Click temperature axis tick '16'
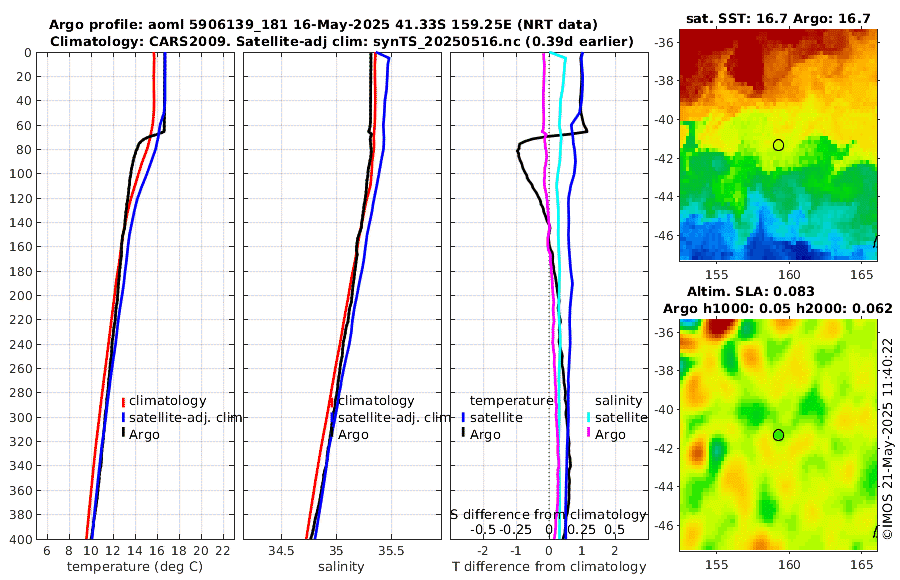Image resolution: width=900 pixels, height=580 pixels. (x=157, y=551)
